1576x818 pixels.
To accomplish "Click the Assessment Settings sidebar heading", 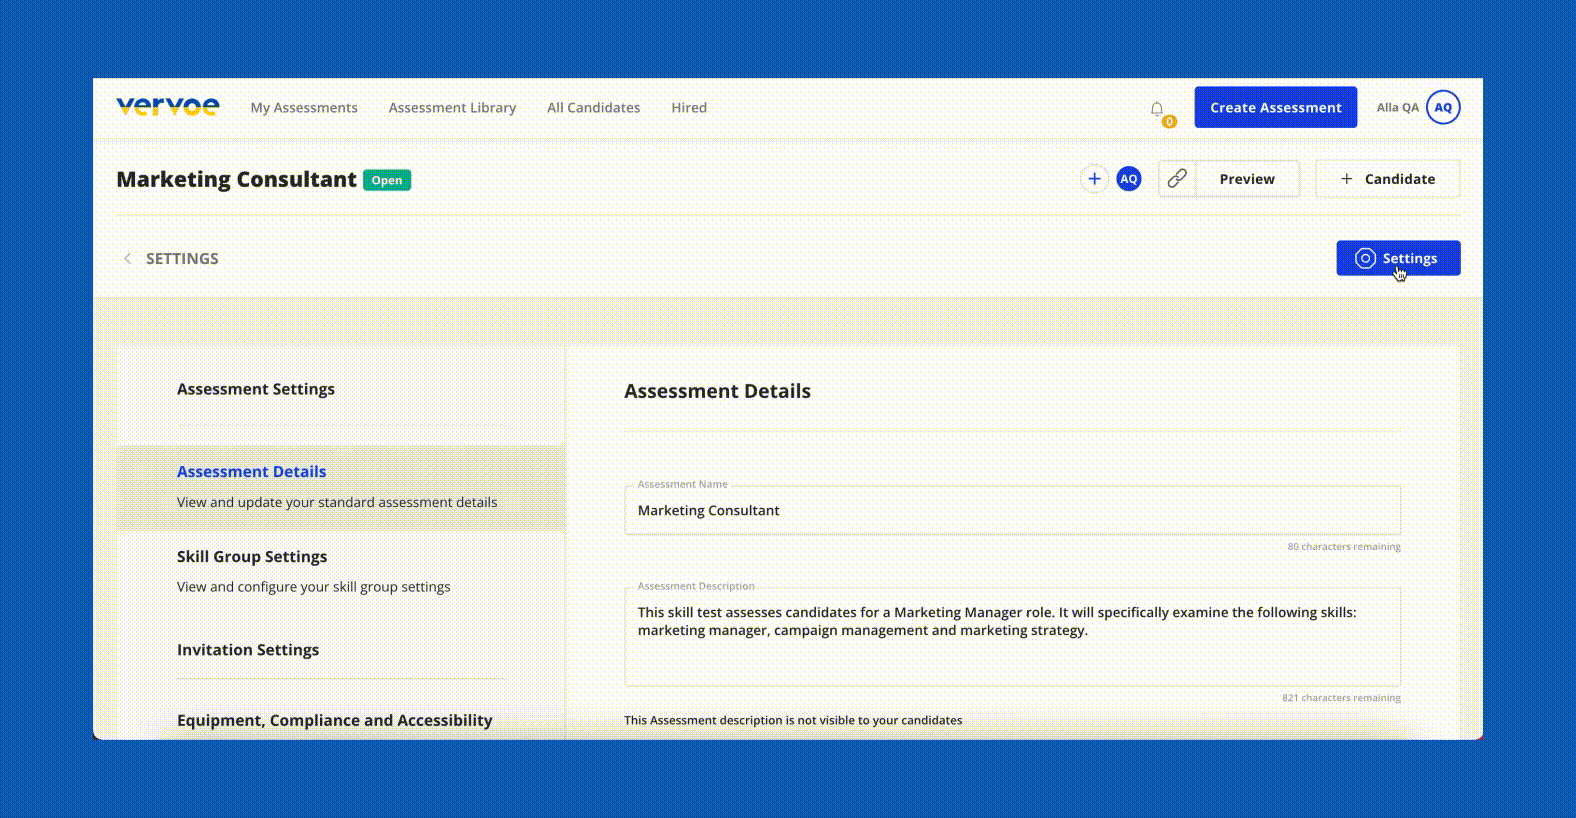I will pyautogui.click(x=256, y=389).
